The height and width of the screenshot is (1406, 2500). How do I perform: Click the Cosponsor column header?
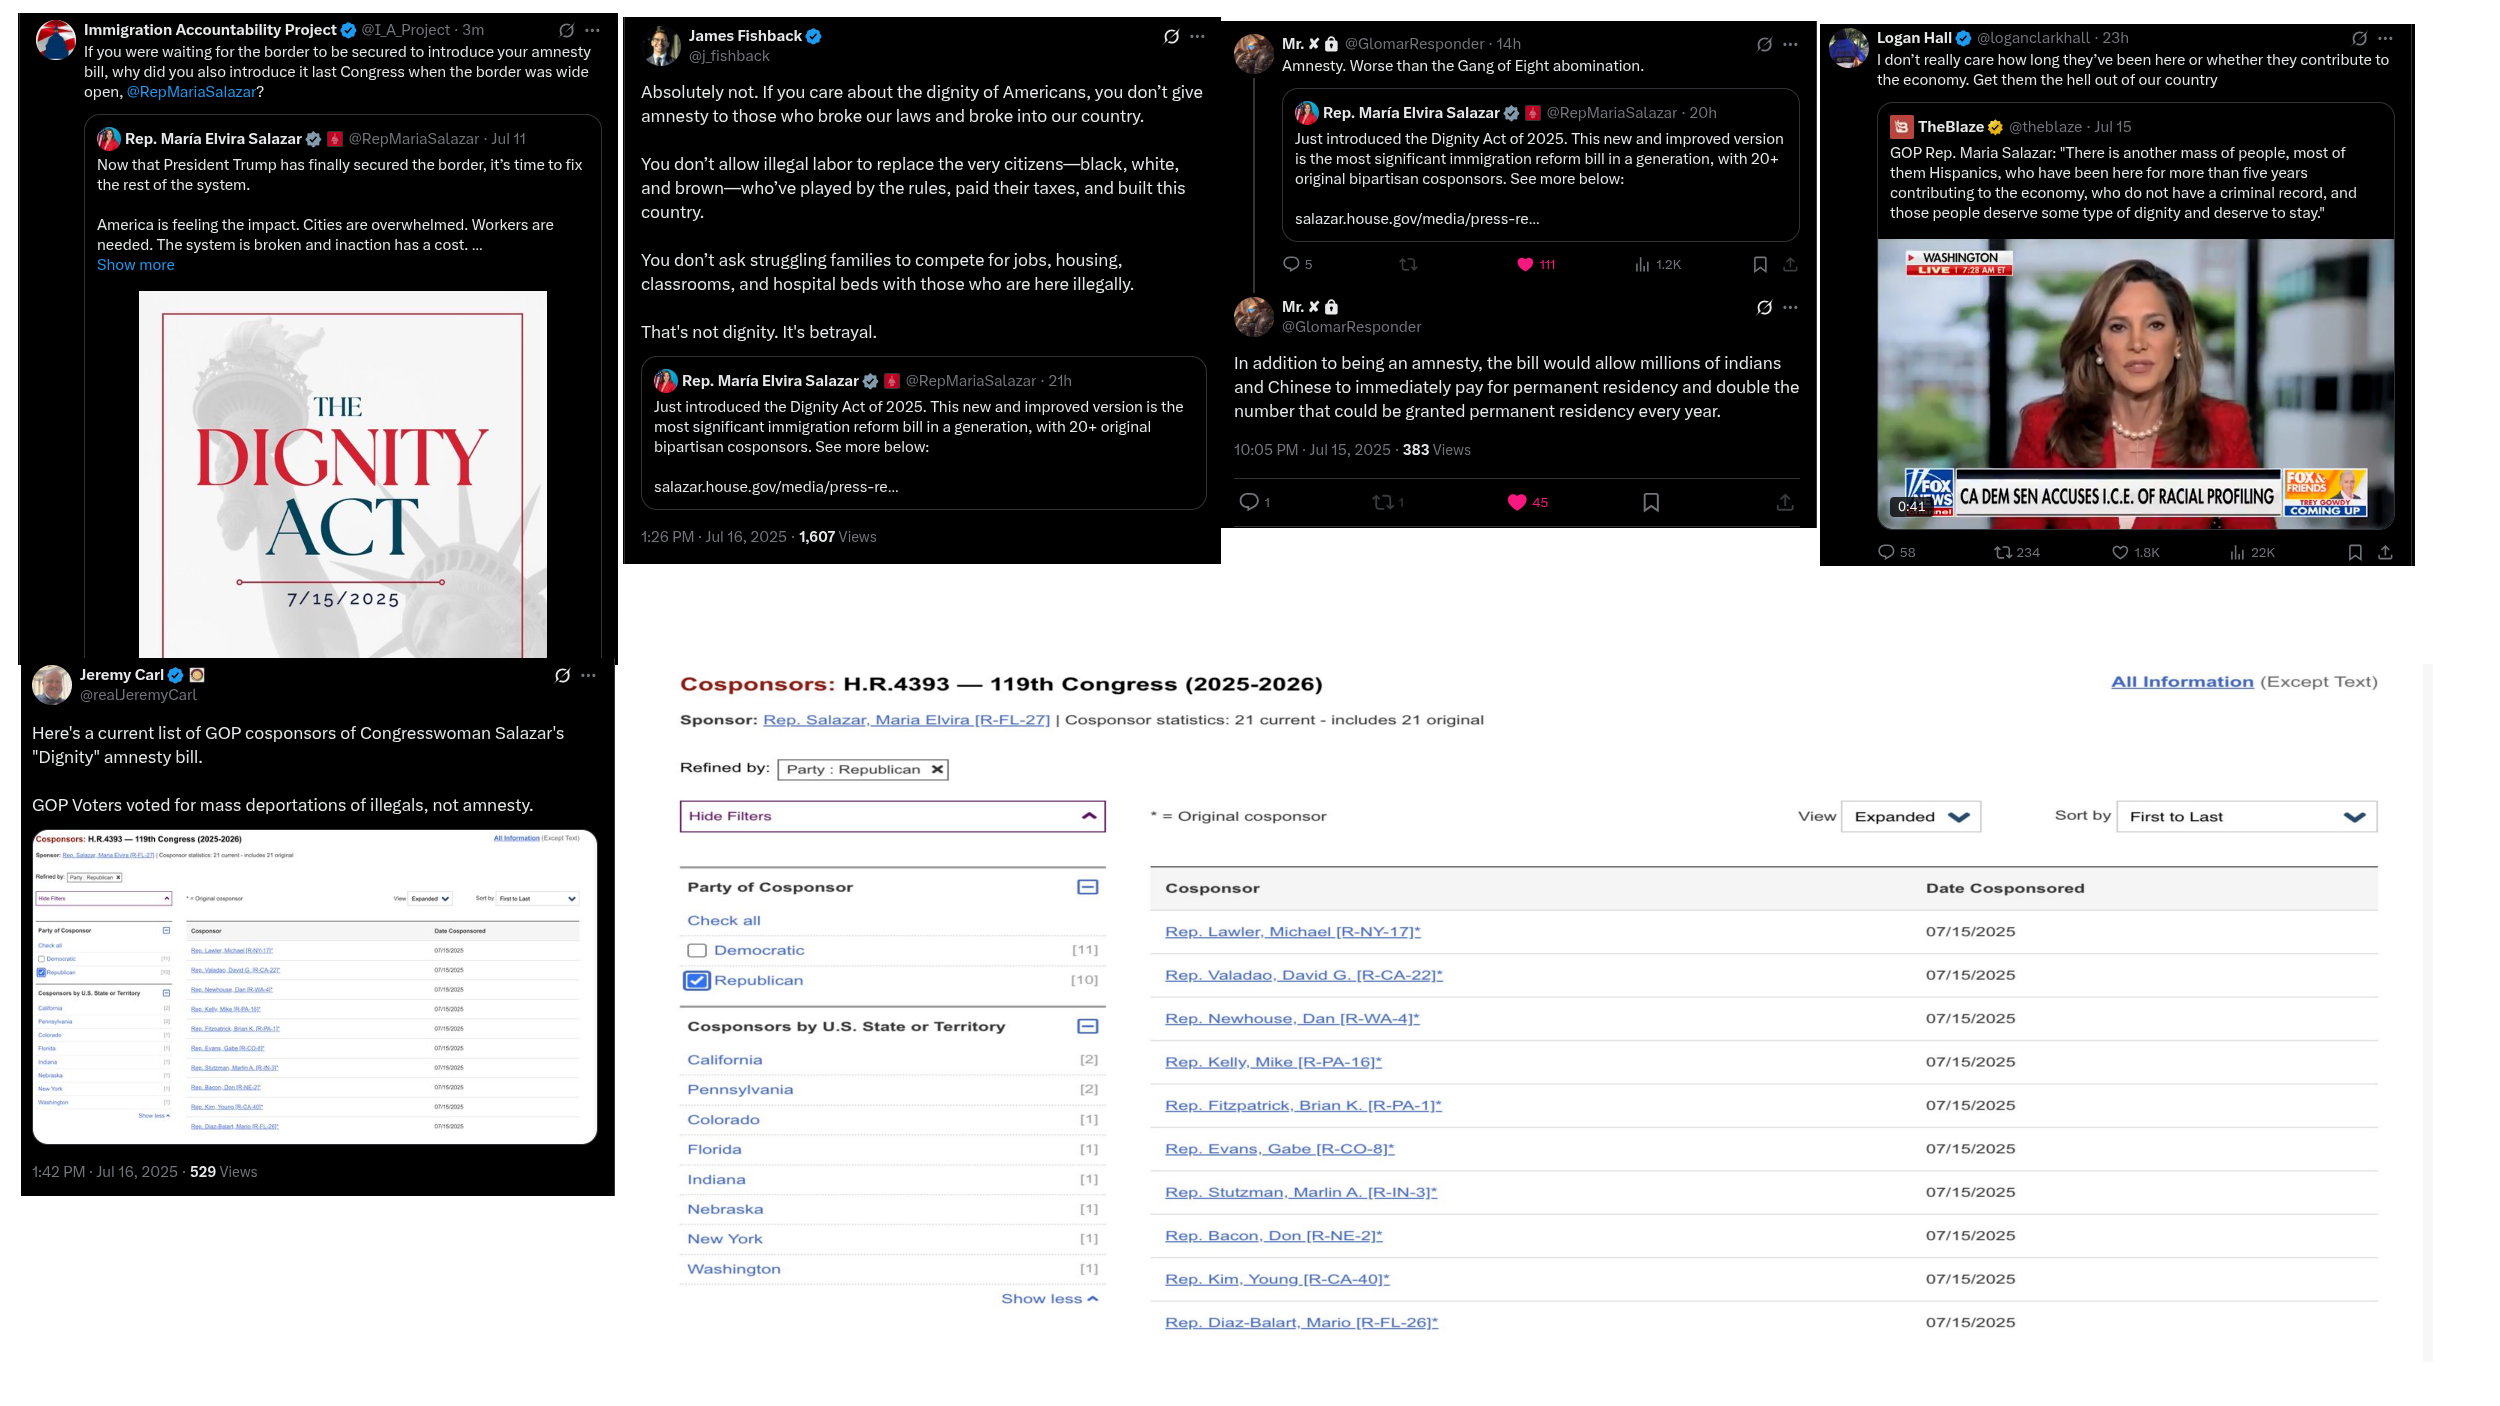1212,889
